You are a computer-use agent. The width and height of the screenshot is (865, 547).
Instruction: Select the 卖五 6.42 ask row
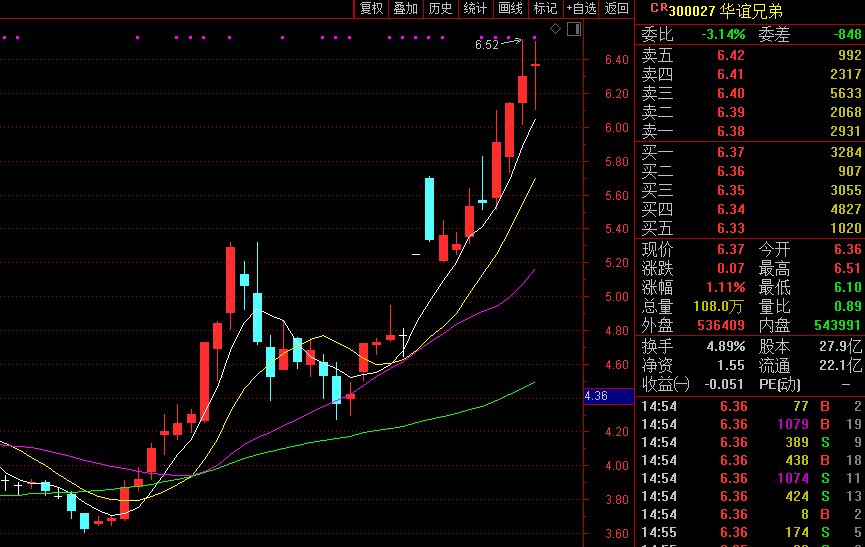750,55
